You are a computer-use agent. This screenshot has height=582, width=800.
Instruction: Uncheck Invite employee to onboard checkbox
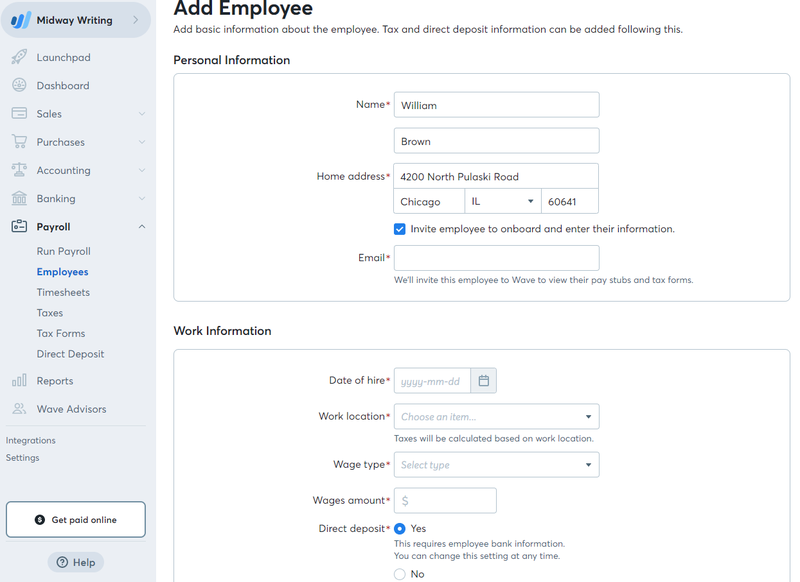(x=399, y=229)
